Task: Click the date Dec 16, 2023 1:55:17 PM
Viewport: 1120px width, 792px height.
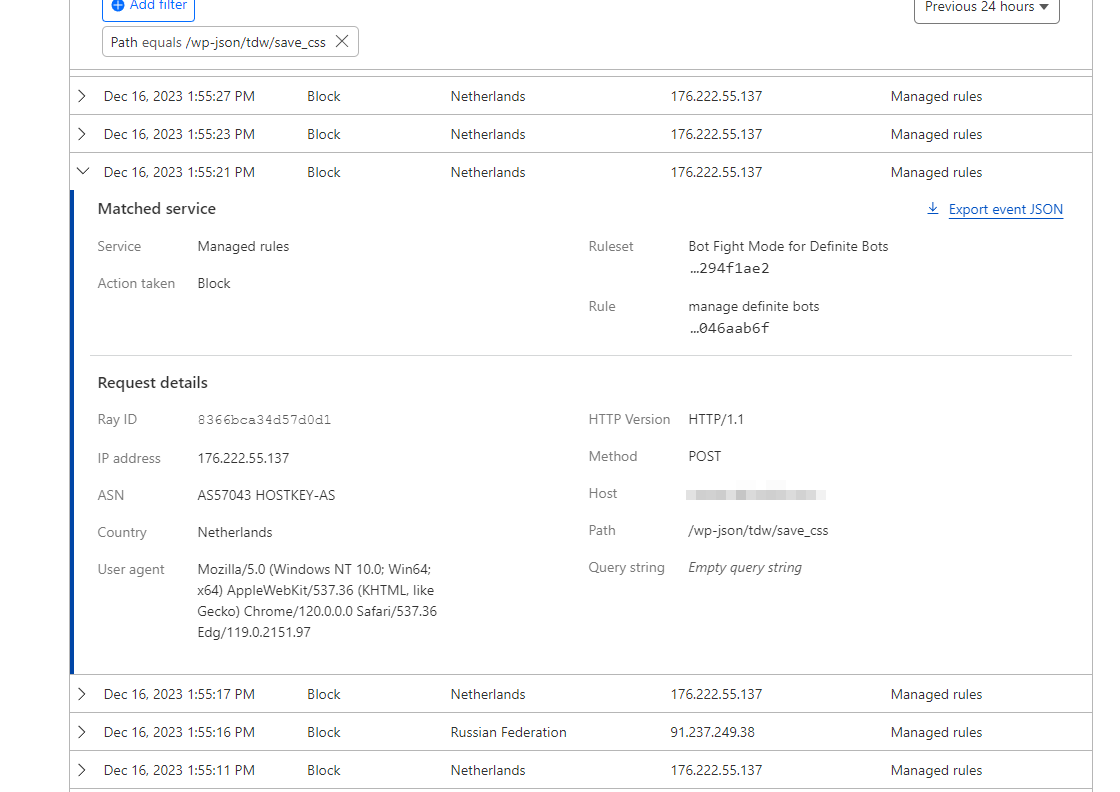Action: [179, 694]
